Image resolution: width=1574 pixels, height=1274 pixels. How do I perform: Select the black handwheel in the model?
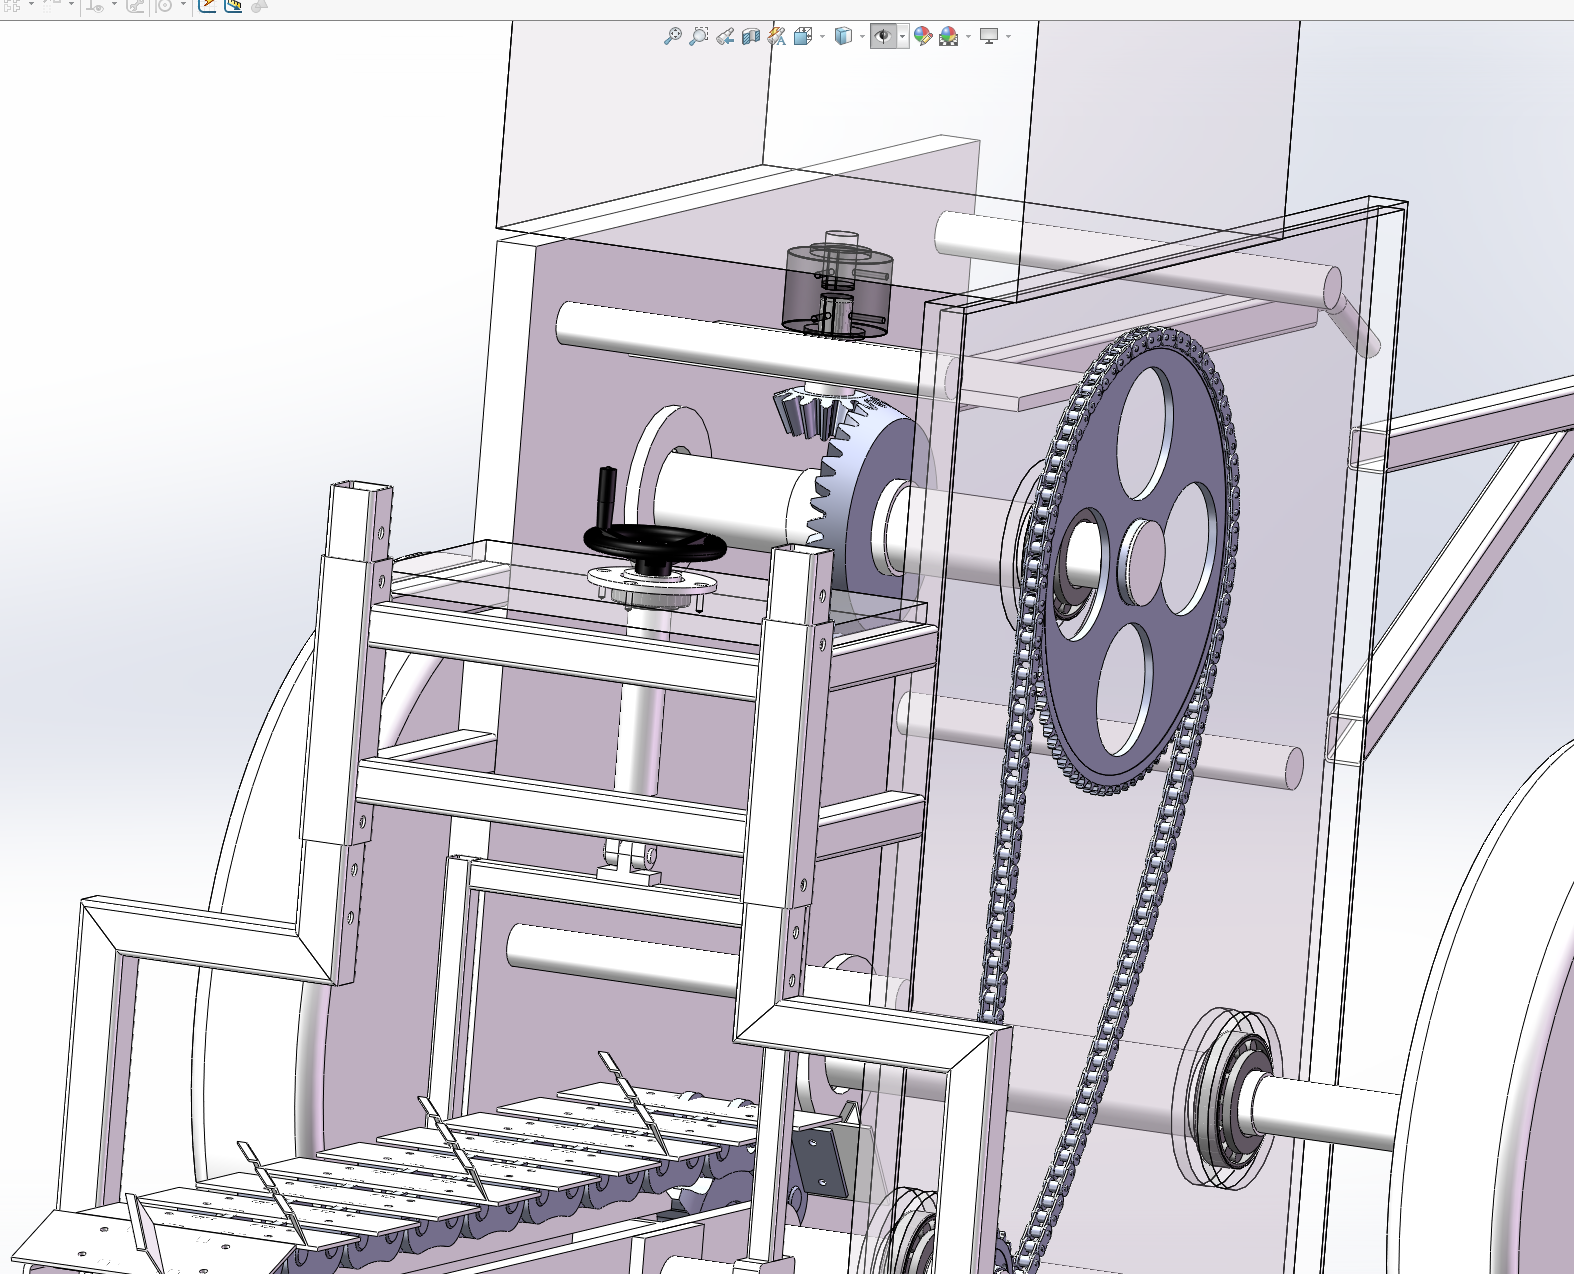(x=655, y=541)
